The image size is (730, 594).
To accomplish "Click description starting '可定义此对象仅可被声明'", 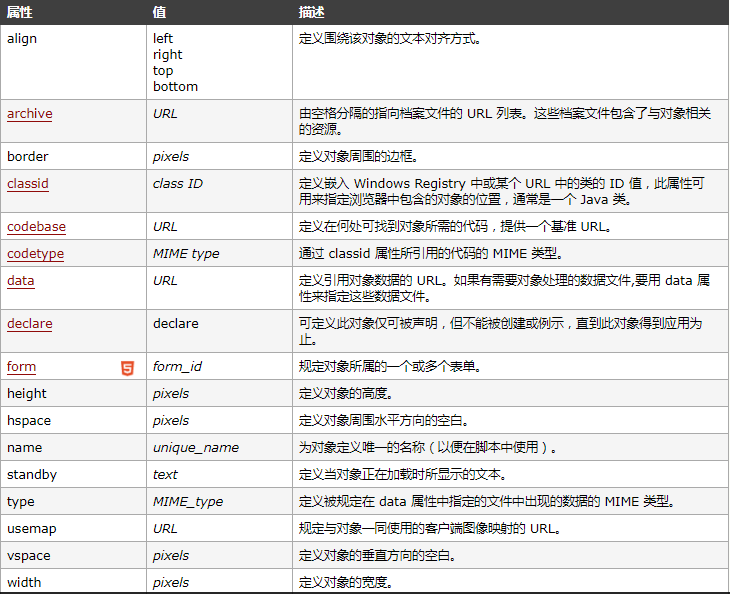I will point(500,331).
